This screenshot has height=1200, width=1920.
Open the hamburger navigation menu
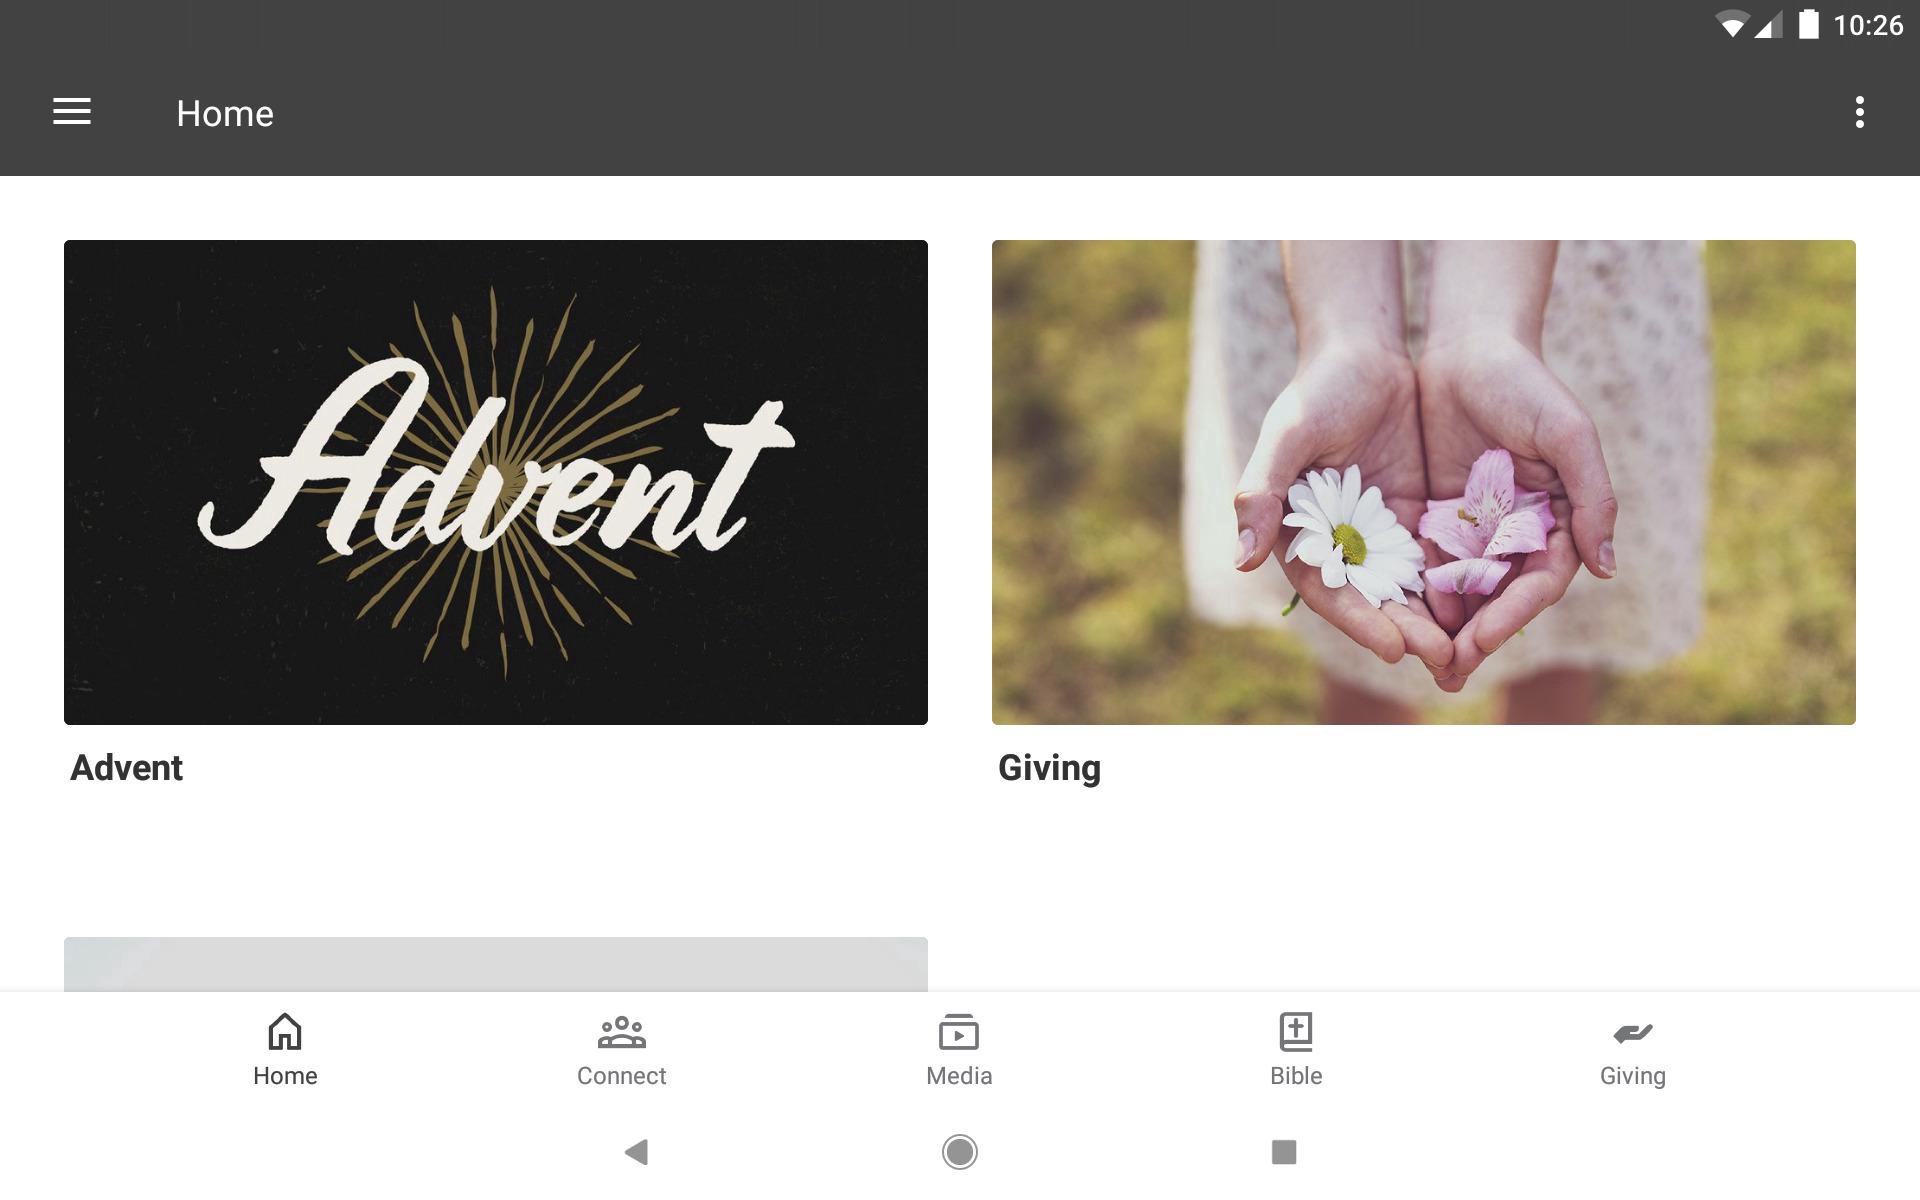pos(72,112)
